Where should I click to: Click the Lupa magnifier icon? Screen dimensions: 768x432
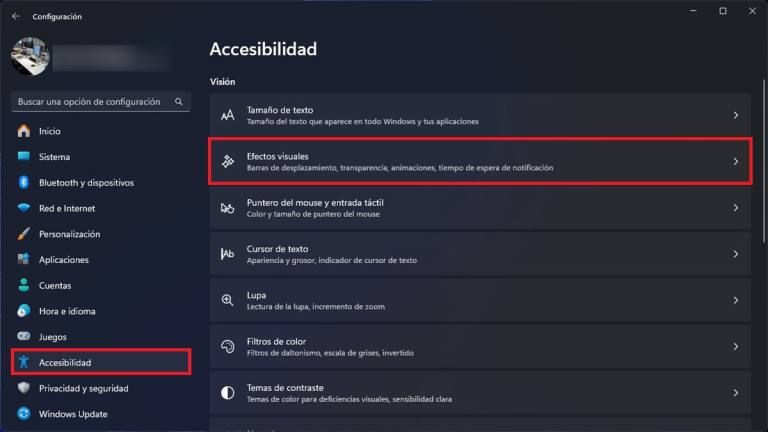tap(227, 300)
